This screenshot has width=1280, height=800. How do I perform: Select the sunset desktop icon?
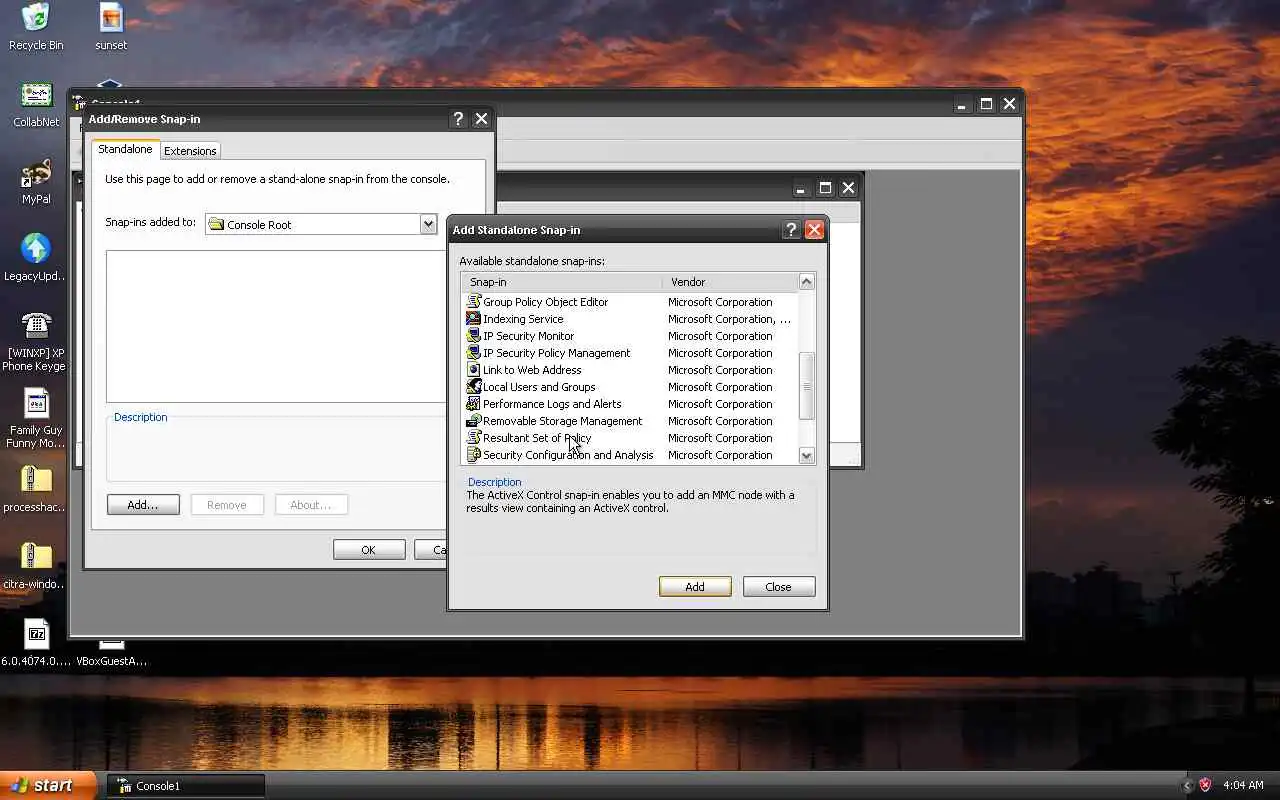tap(111, 17)
